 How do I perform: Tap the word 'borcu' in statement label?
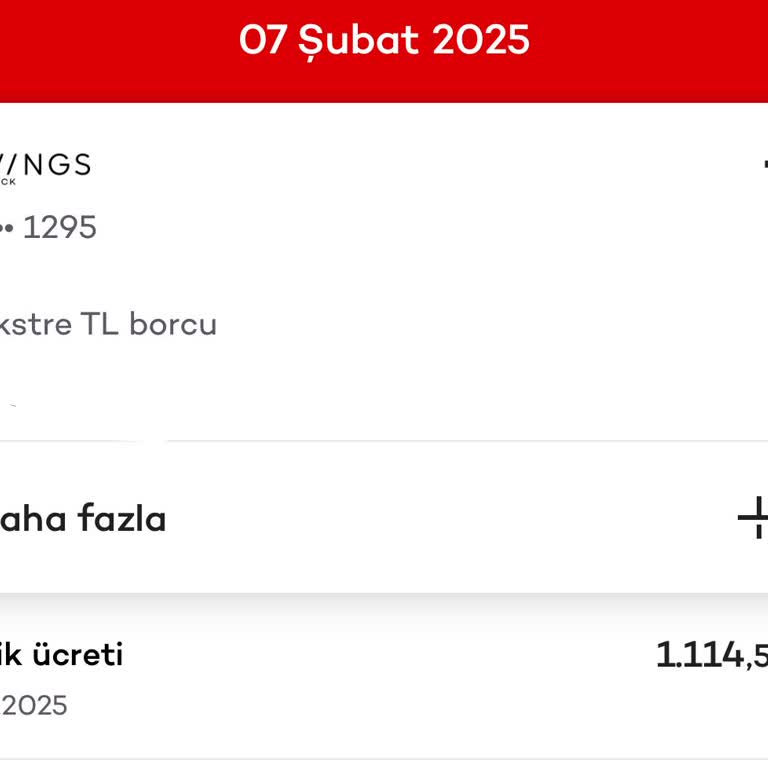[173, 325]
